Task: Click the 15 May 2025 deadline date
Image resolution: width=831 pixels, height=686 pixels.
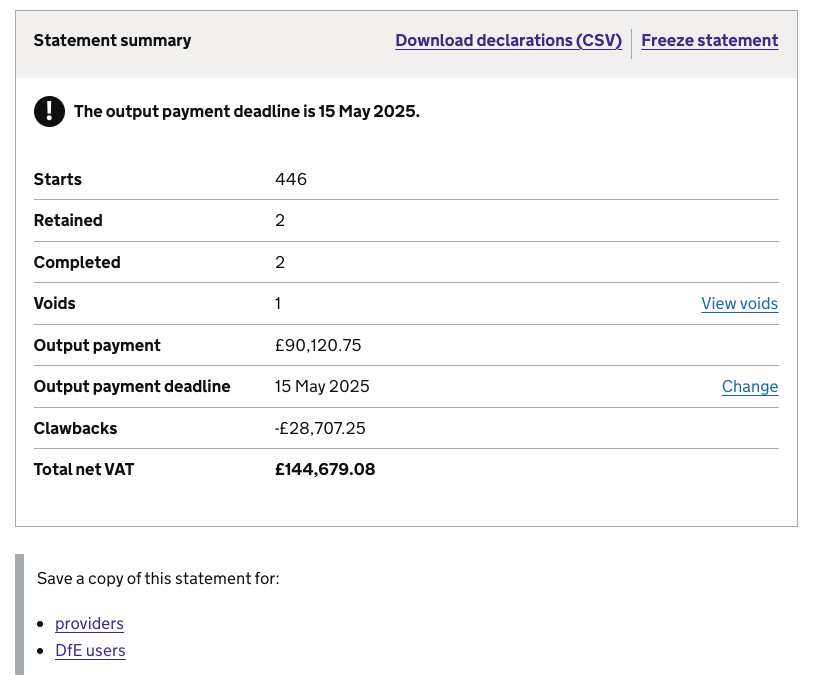Action: tap(322, 386)
